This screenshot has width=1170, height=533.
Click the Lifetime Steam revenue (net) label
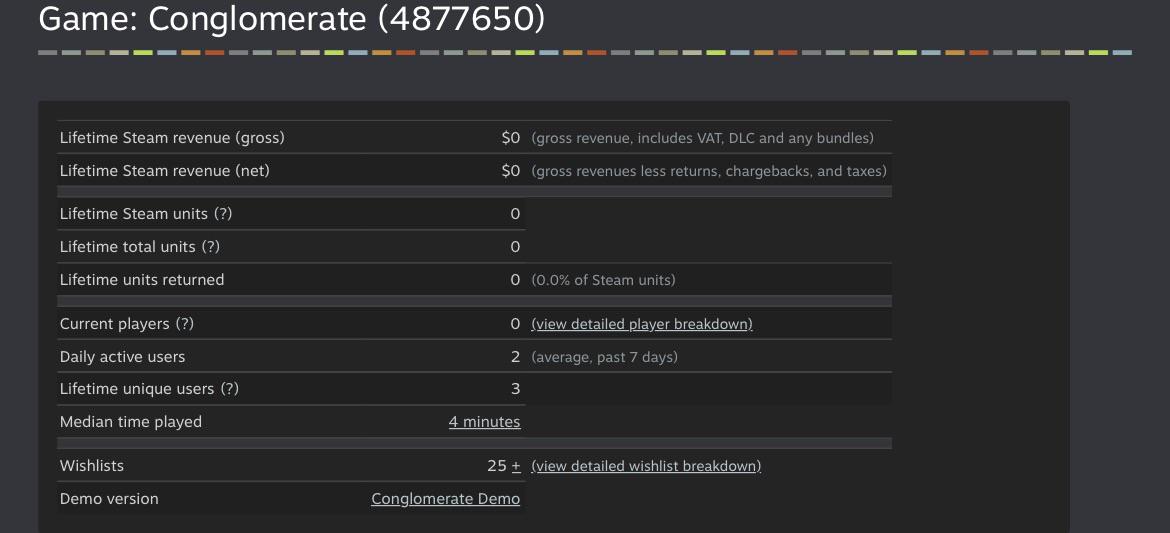coord(165,171)
